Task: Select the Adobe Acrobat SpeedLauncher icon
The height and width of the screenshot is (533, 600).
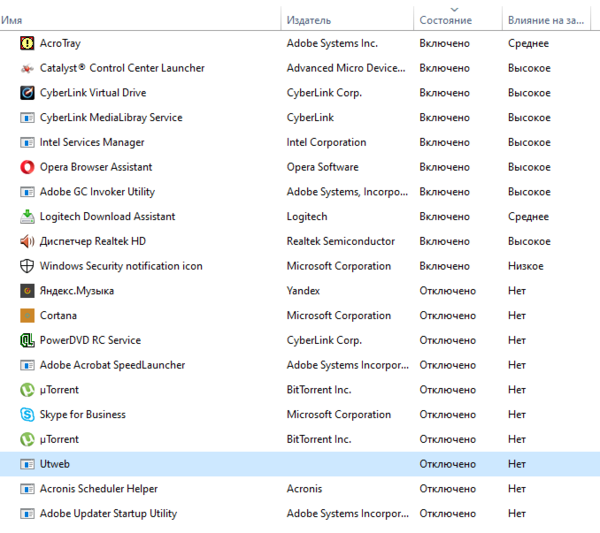Action: click(x=27, y=365)
